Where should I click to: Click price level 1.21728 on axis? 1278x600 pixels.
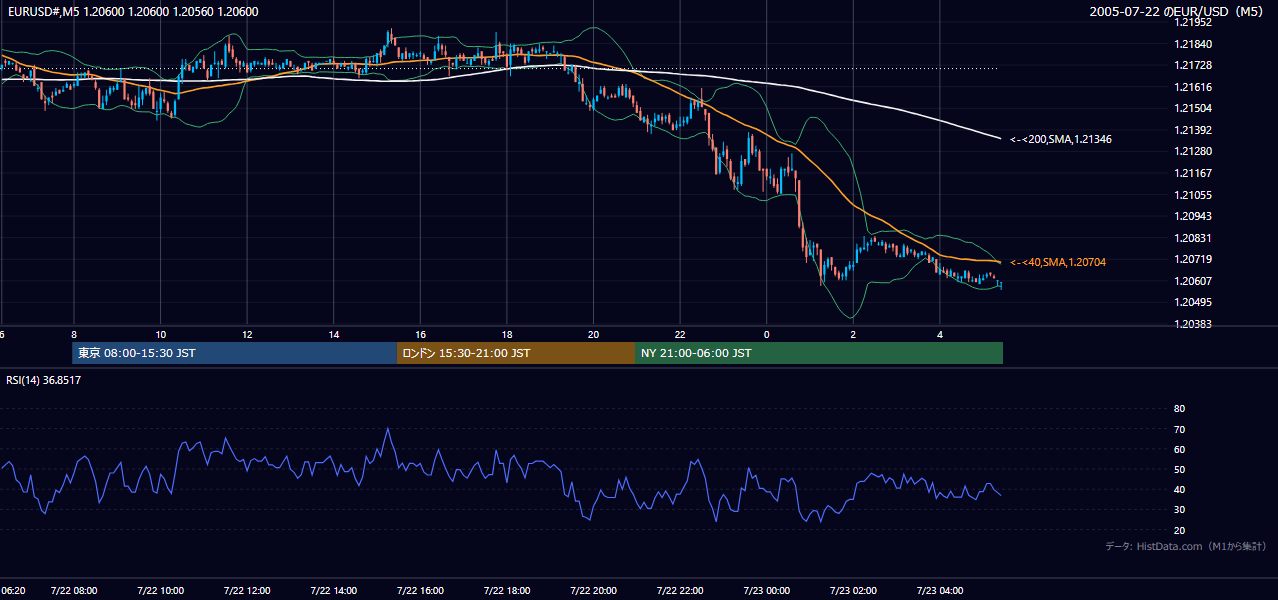point(1192,65)
